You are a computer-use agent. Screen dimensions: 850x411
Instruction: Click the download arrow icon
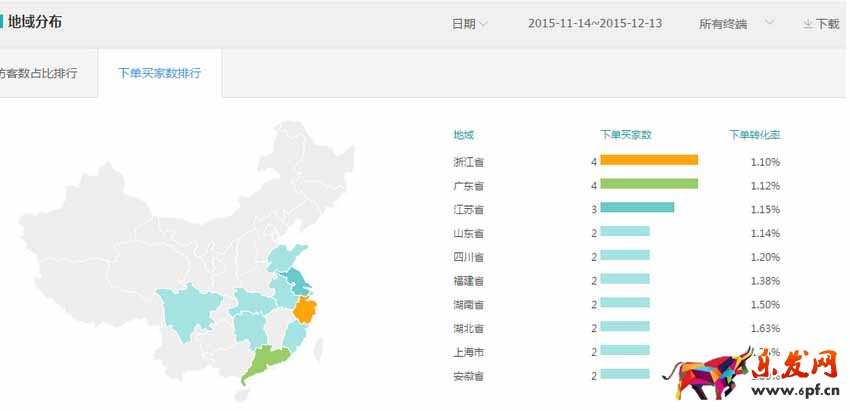(x=807, y=24)
